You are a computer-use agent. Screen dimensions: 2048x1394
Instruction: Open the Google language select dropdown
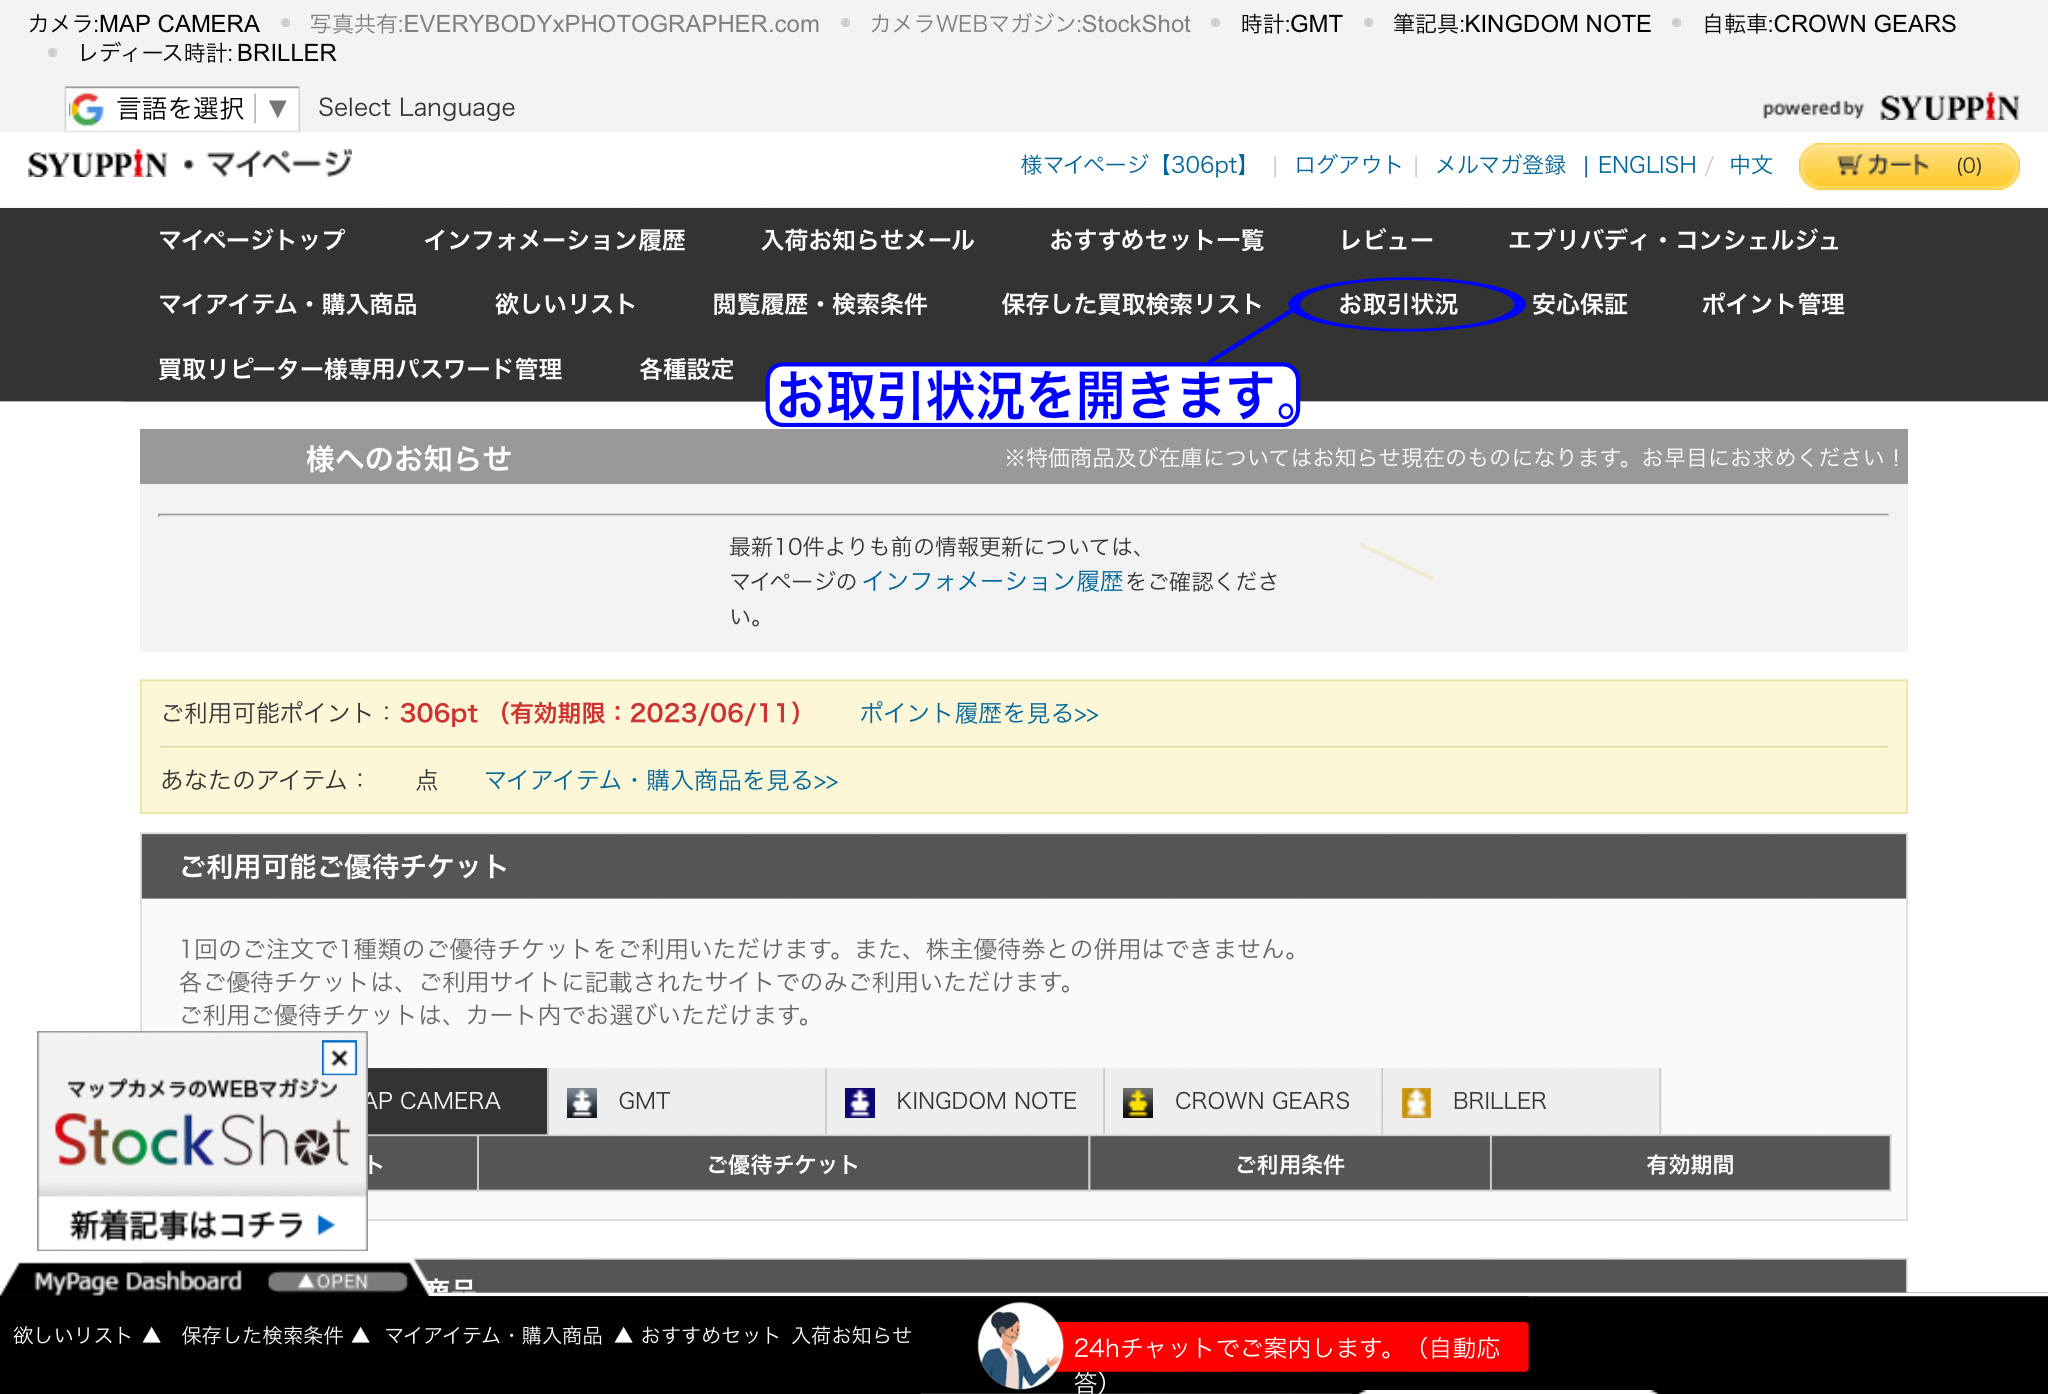tap(183, 108)
